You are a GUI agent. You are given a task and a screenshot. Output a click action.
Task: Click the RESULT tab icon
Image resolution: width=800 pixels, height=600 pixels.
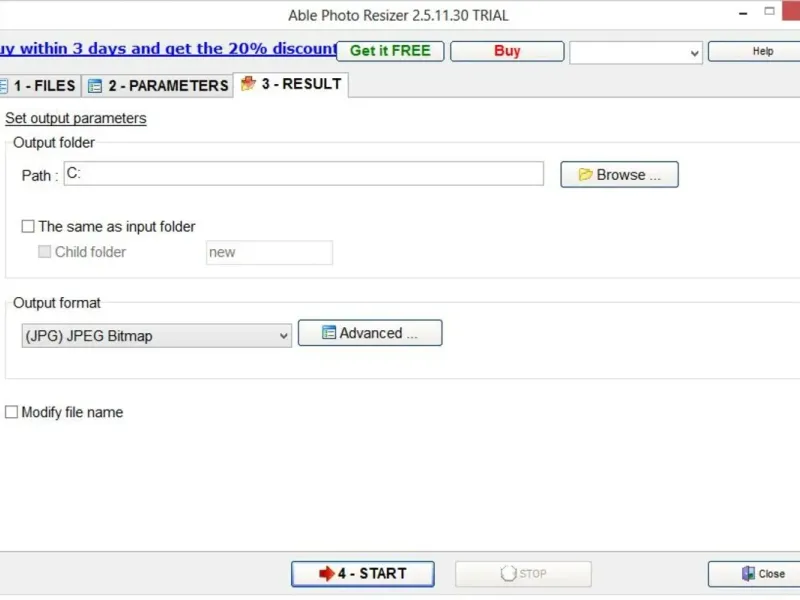click(248, 83)
